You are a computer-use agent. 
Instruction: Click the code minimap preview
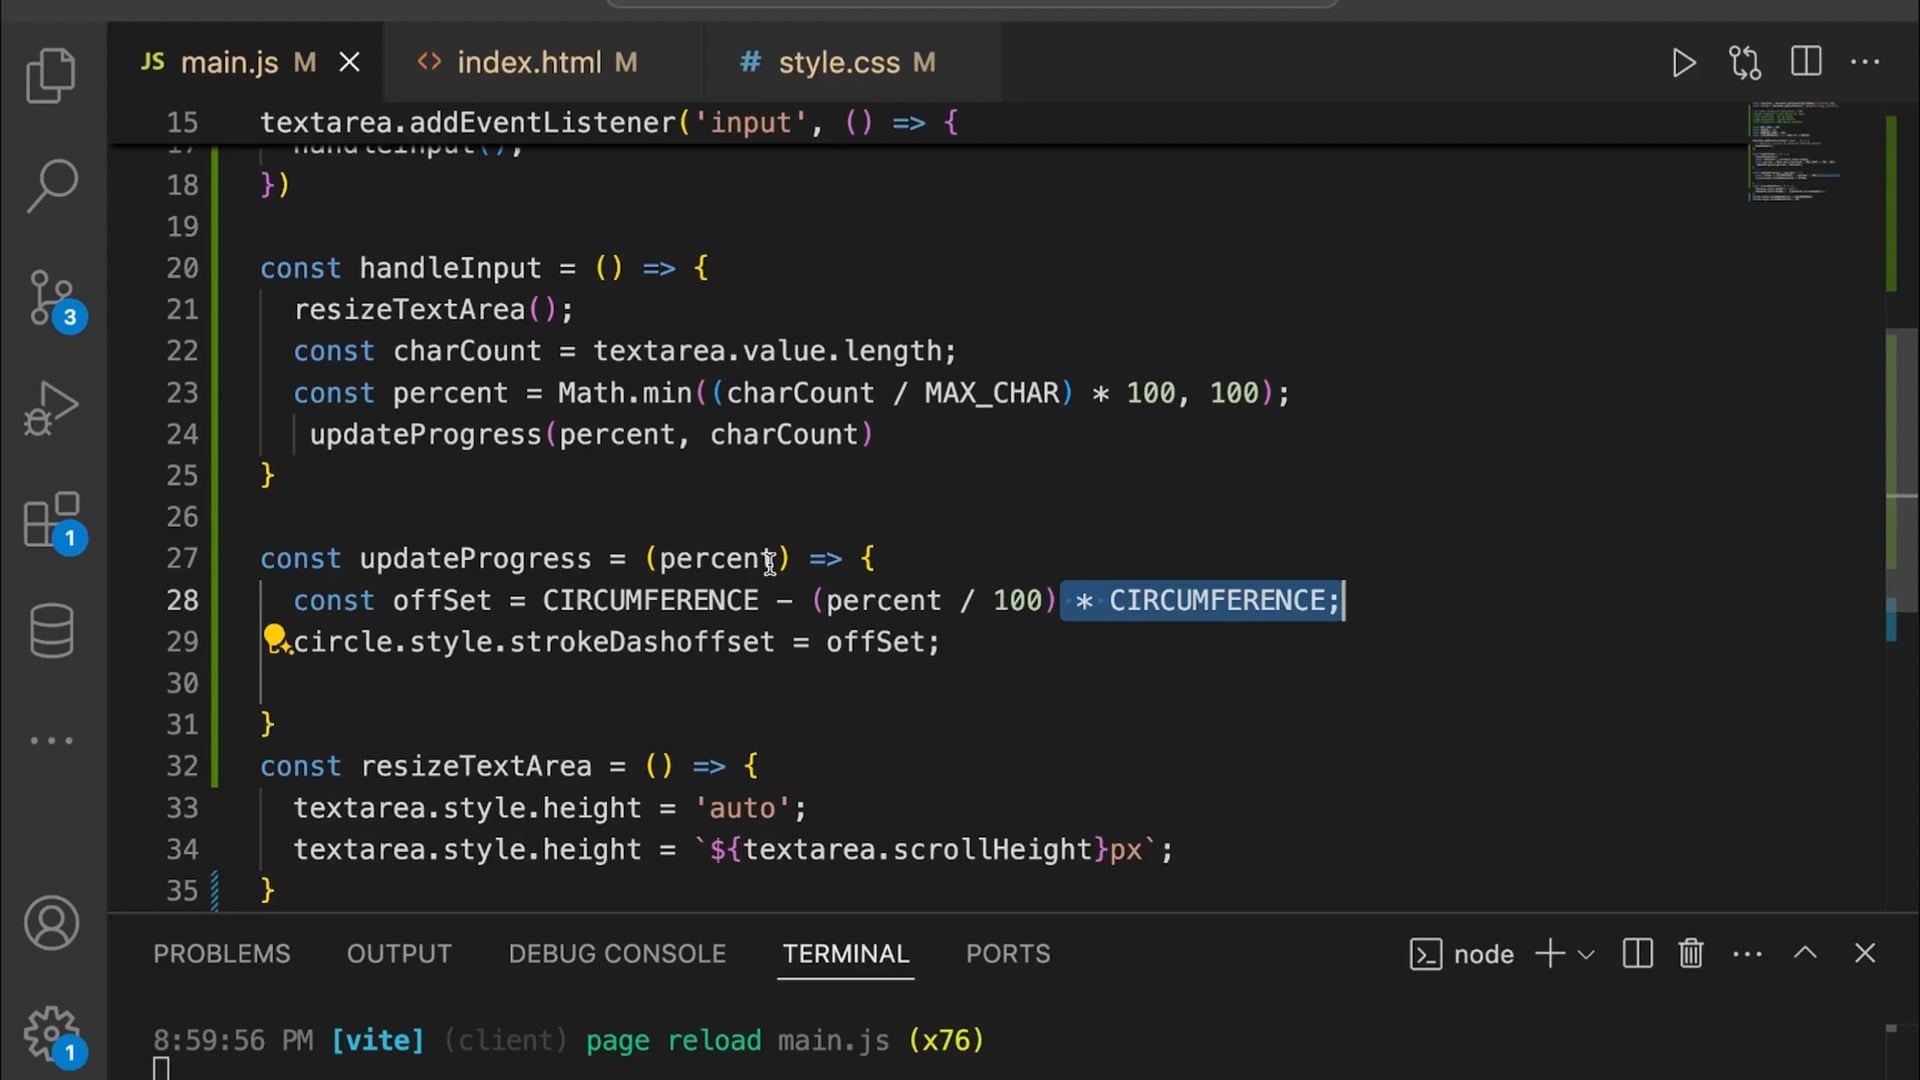(1795, 152)
